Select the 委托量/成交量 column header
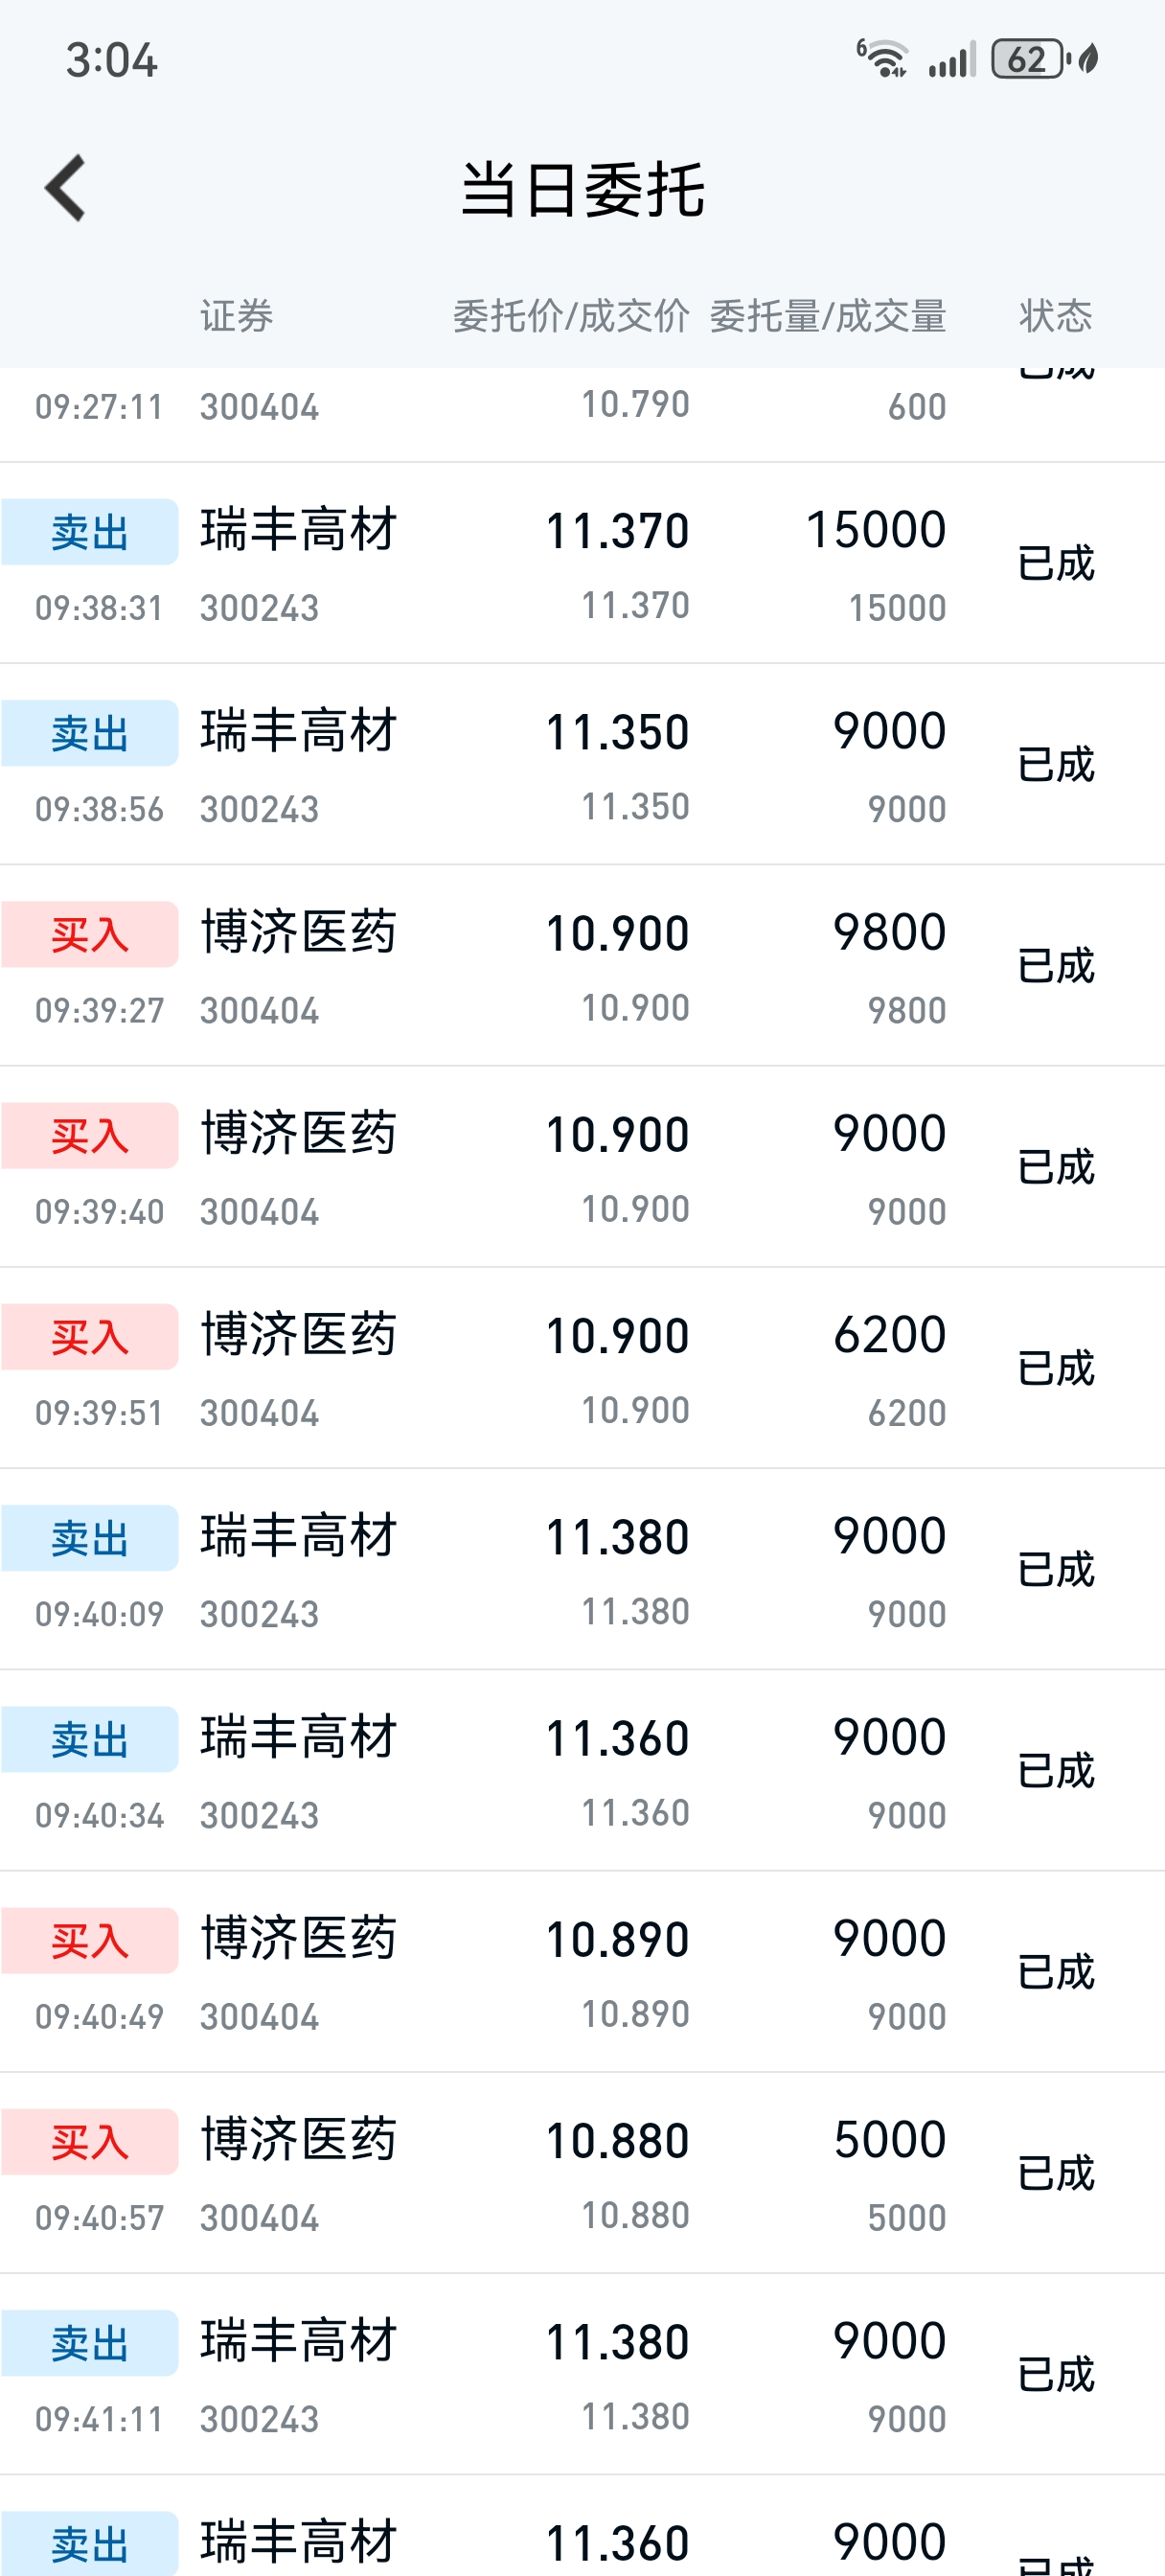Image resolution: width=1165 pixels, height=2576 pixels. (828, 316)
